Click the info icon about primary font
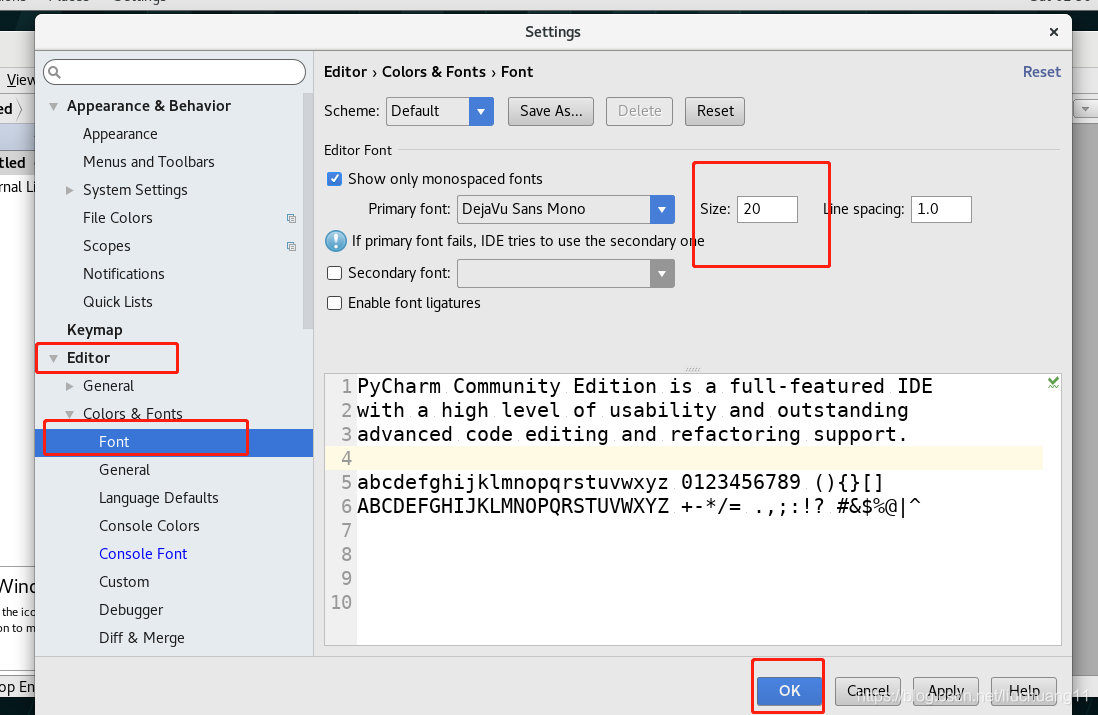 pyautogui.click(x=336, y=241)
